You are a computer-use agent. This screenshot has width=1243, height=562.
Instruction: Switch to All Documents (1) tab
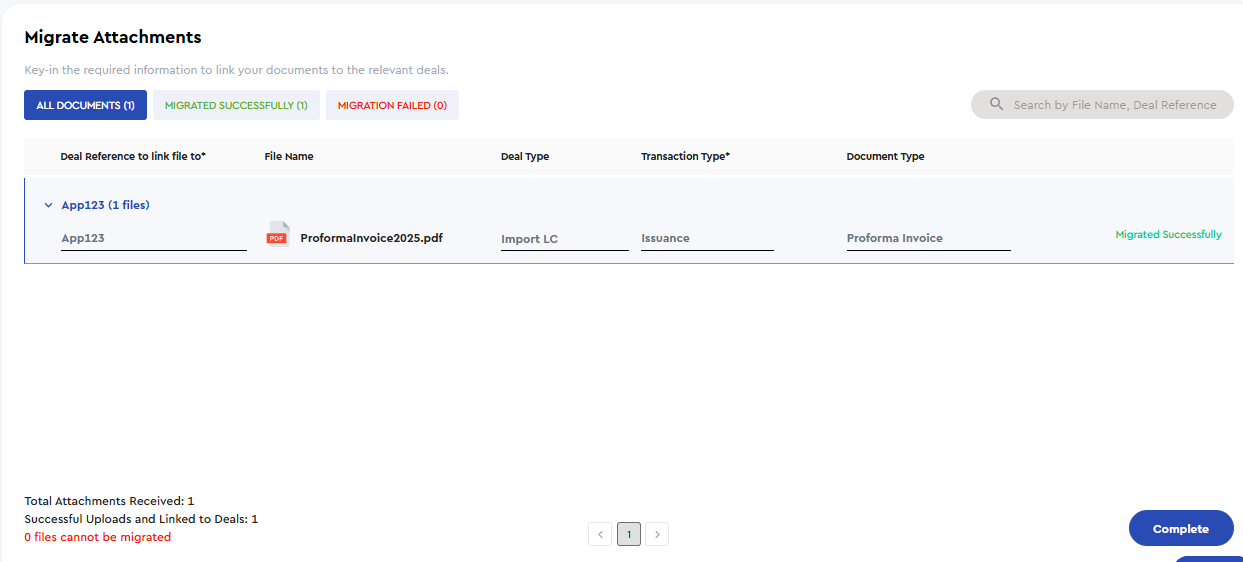tap(85, 105)
